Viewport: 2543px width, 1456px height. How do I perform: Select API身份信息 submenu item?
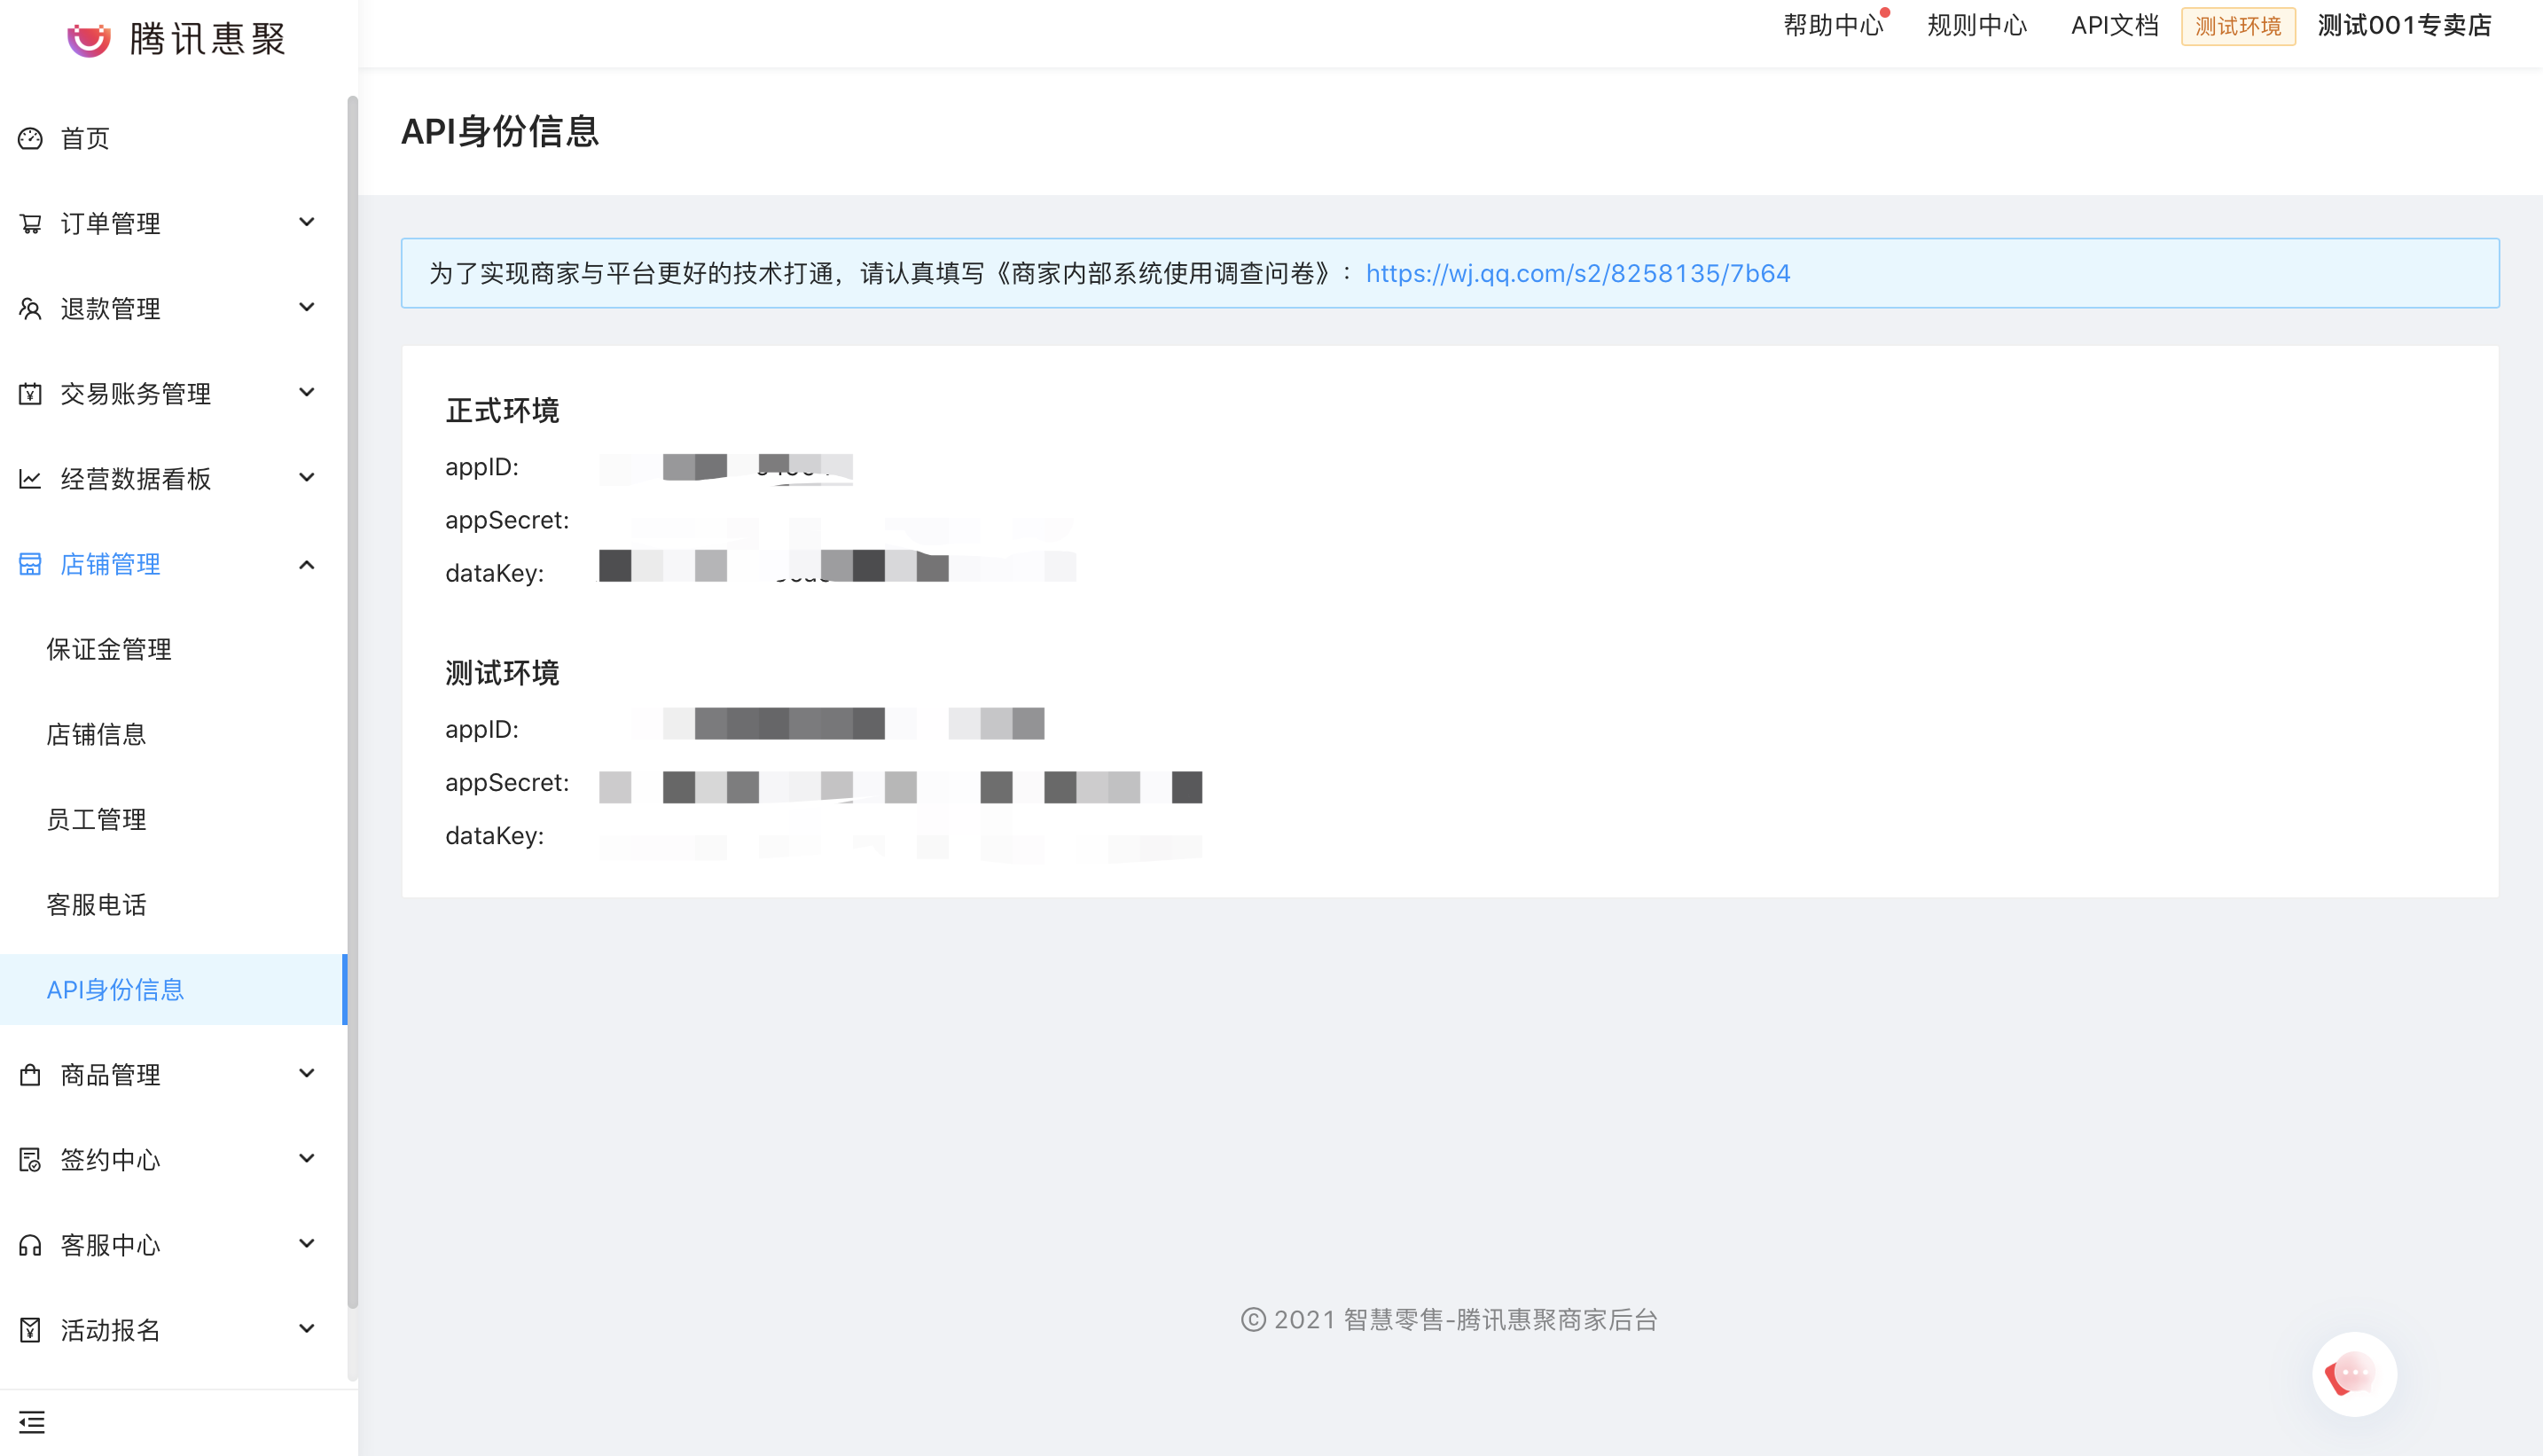pos(172,989)
